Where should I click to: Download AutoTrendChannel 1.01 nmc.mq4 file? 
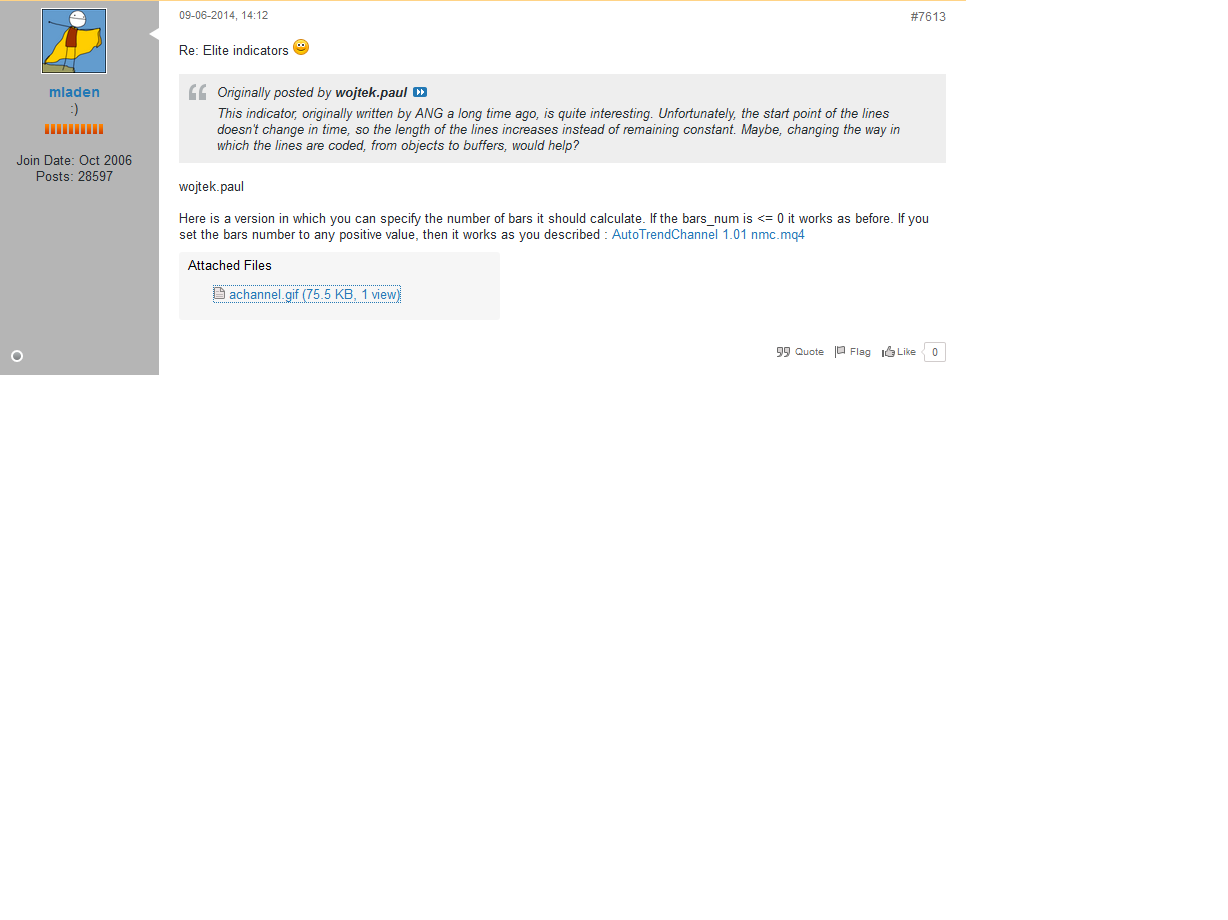click(708, 235)
